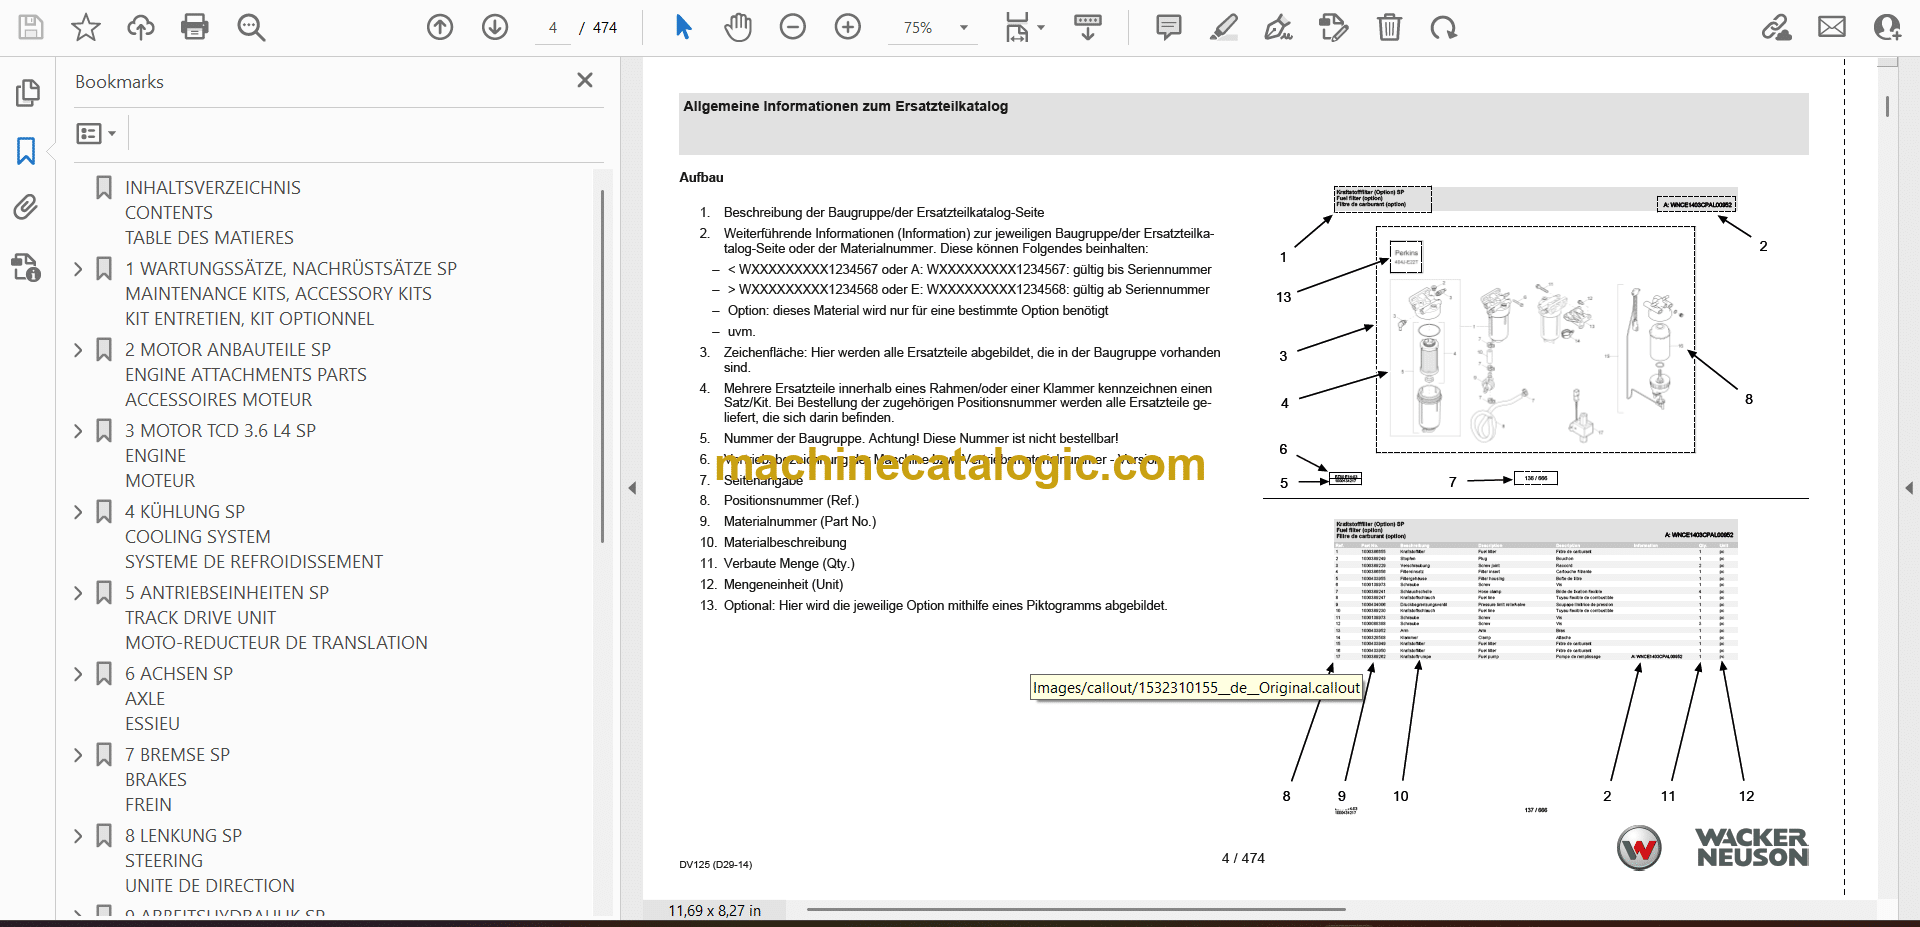
Task: Select the highlight text tool
Action: click(1223, 27)
